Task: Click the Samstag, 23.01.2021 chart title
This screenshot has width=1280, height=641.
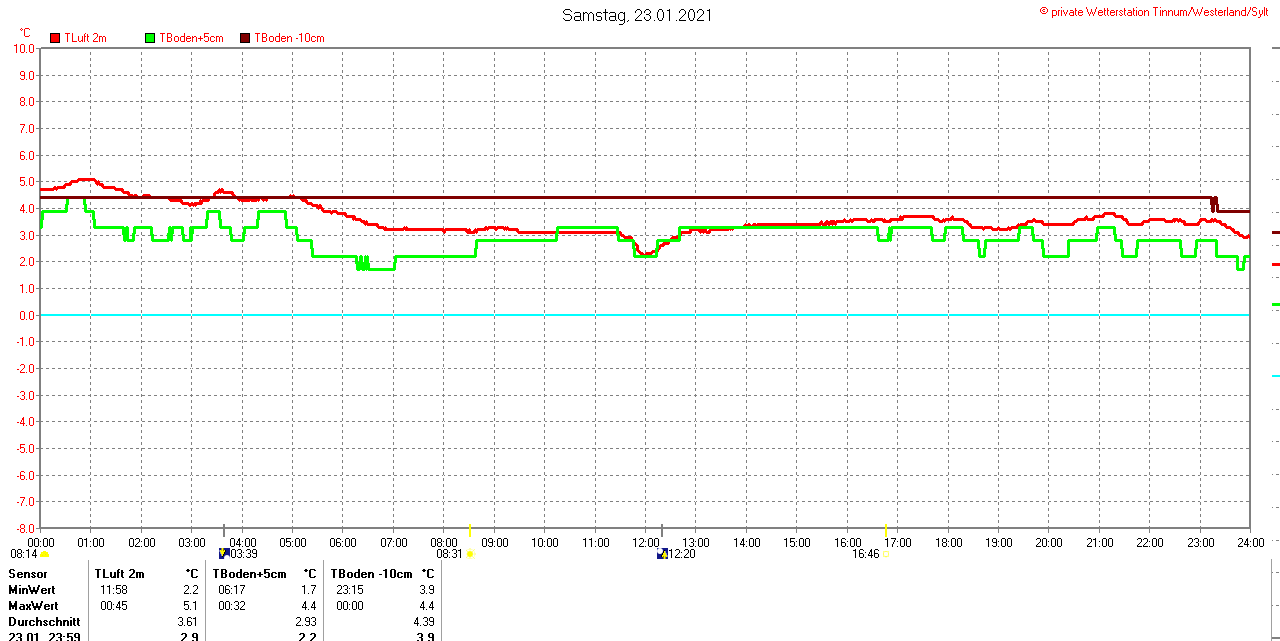Action: pyautogui.click(x=637, y=15)
